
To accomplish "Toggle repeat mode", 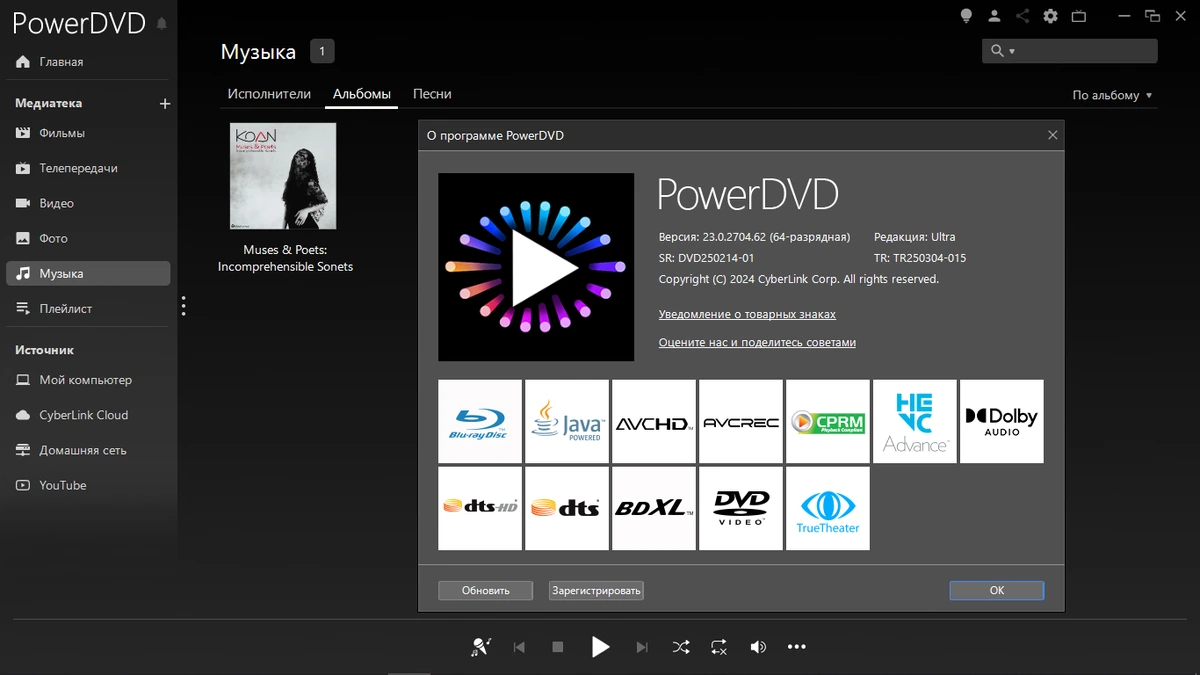I will (719, 647).
